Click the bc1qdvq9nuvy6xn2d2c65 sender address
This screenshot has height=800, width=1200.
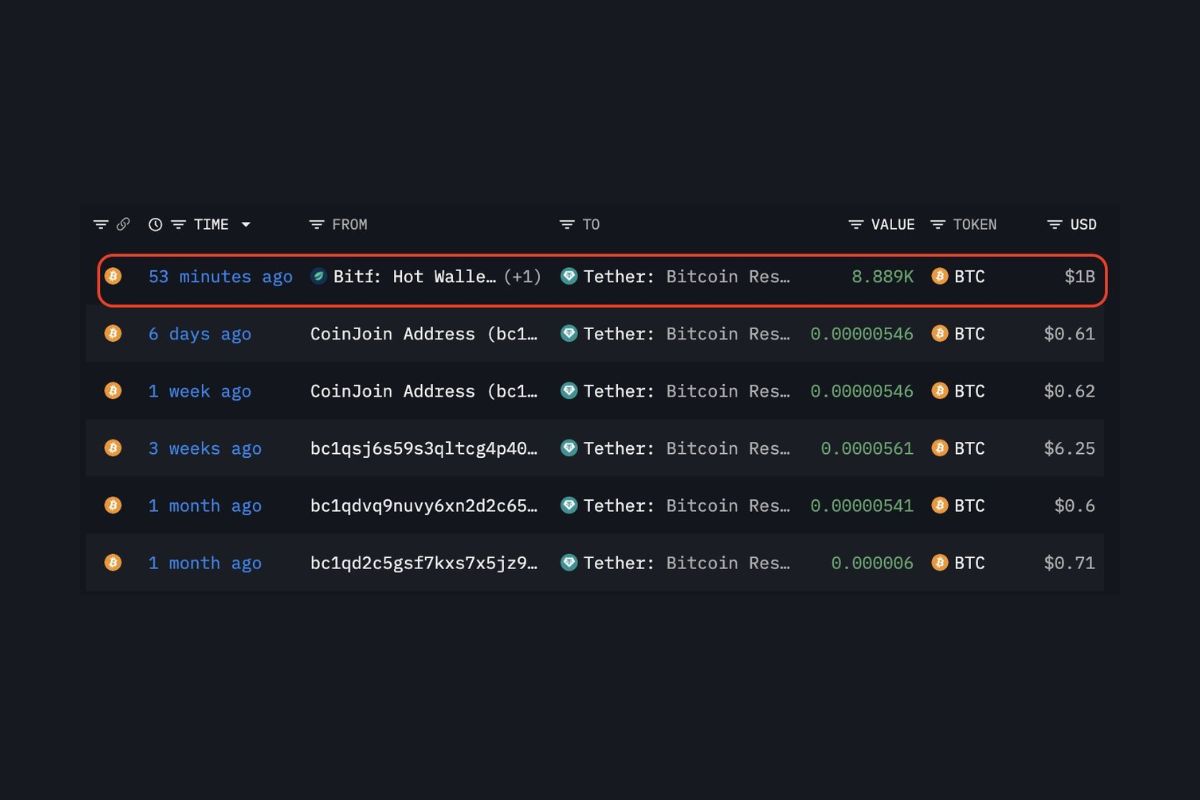[x=424, y=506]
